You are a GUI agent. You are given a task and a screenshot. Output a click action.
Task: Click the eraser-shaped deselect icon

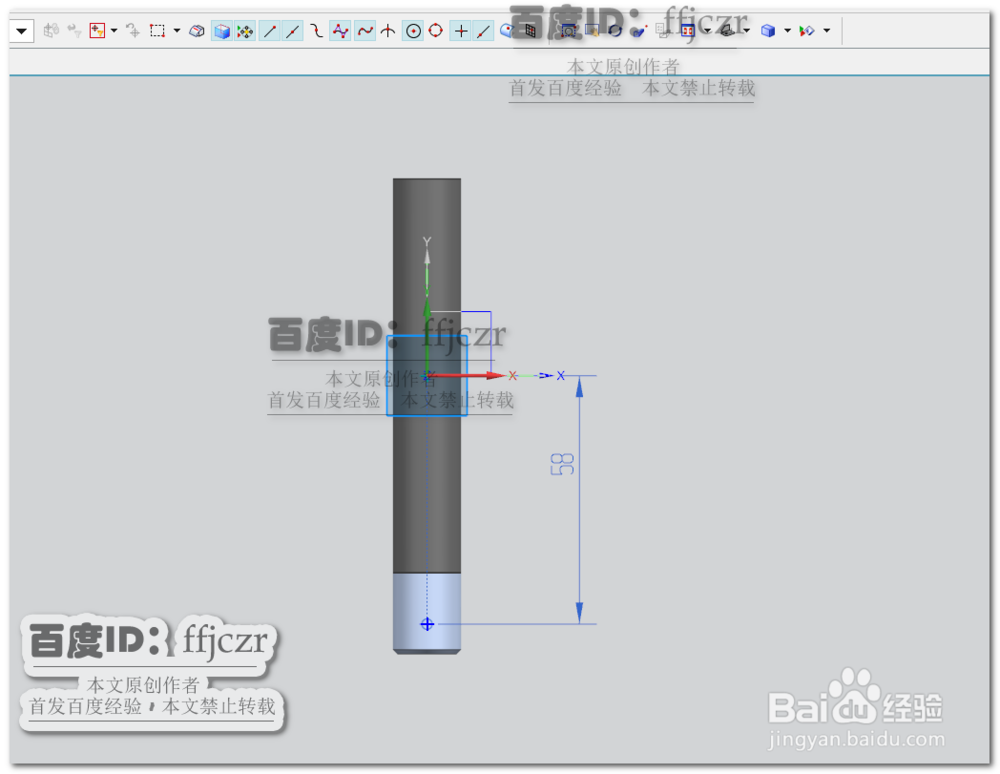(197, 31)
